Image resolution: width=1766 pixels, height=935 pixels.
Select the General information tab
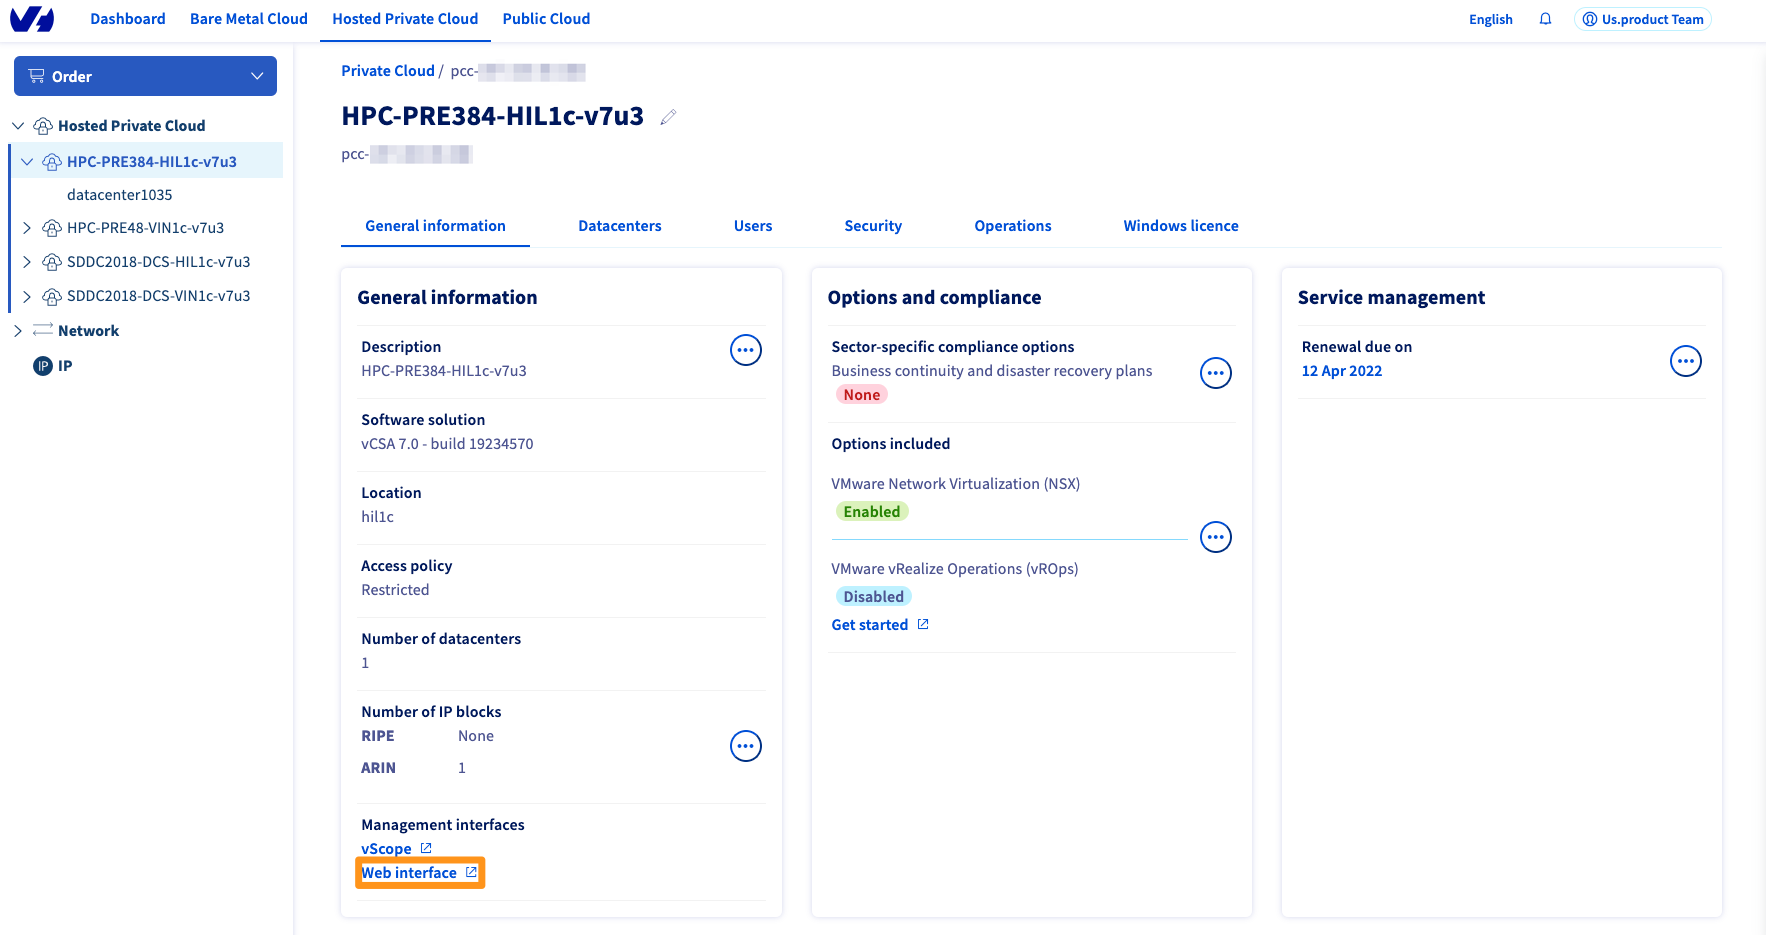435,226
